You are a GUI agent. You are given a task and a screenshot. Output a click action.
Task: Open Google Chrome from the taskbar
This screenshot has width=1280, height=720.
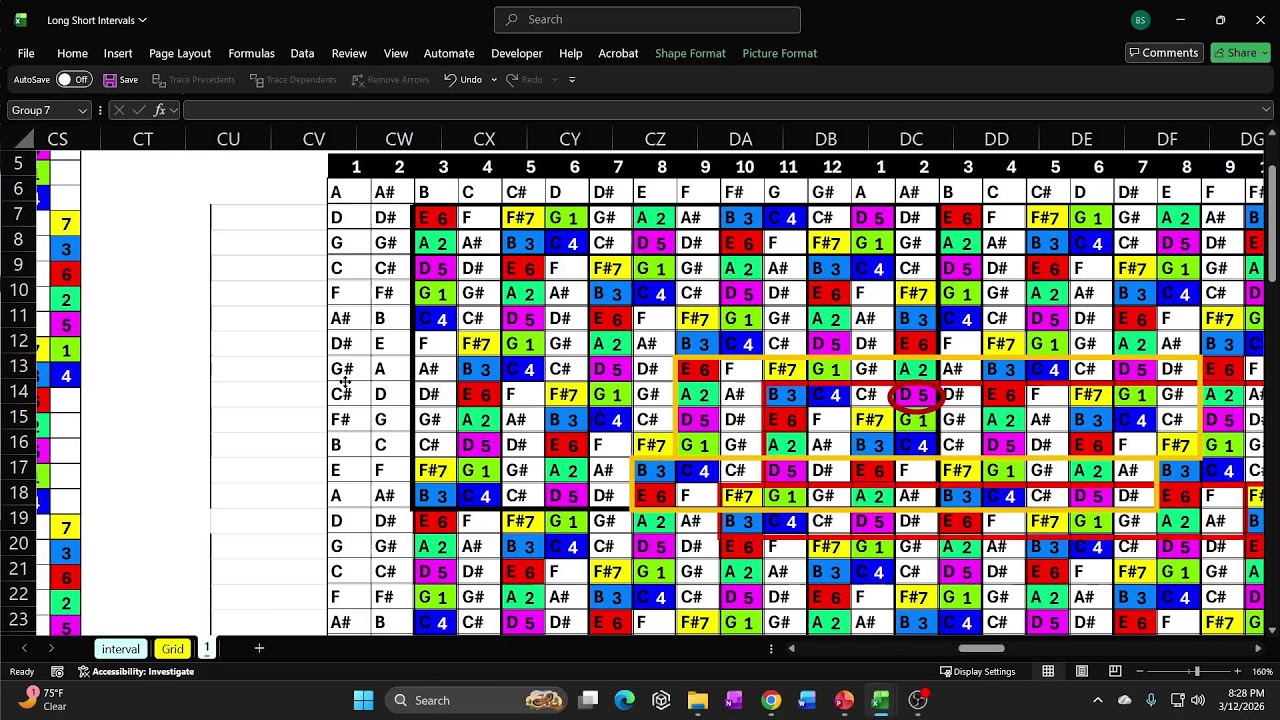click(x=771, y=700)
